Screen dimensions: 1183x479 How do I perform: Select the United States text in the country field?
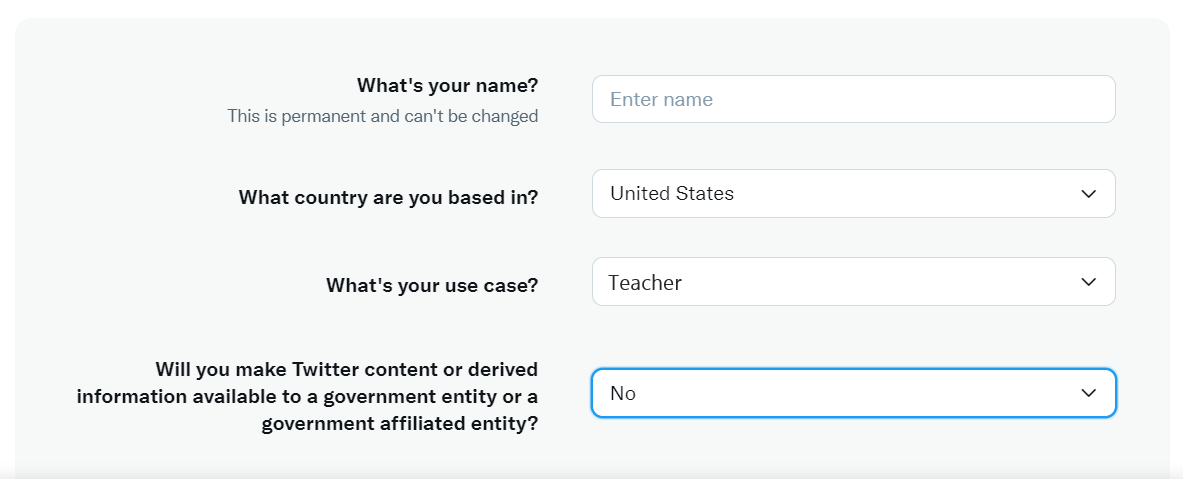pos(671,194)
